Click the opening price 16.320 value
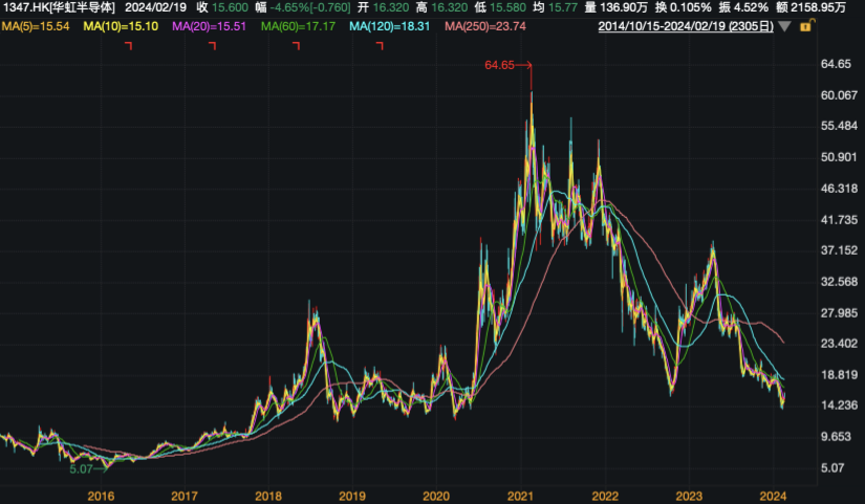 [390, 8]
